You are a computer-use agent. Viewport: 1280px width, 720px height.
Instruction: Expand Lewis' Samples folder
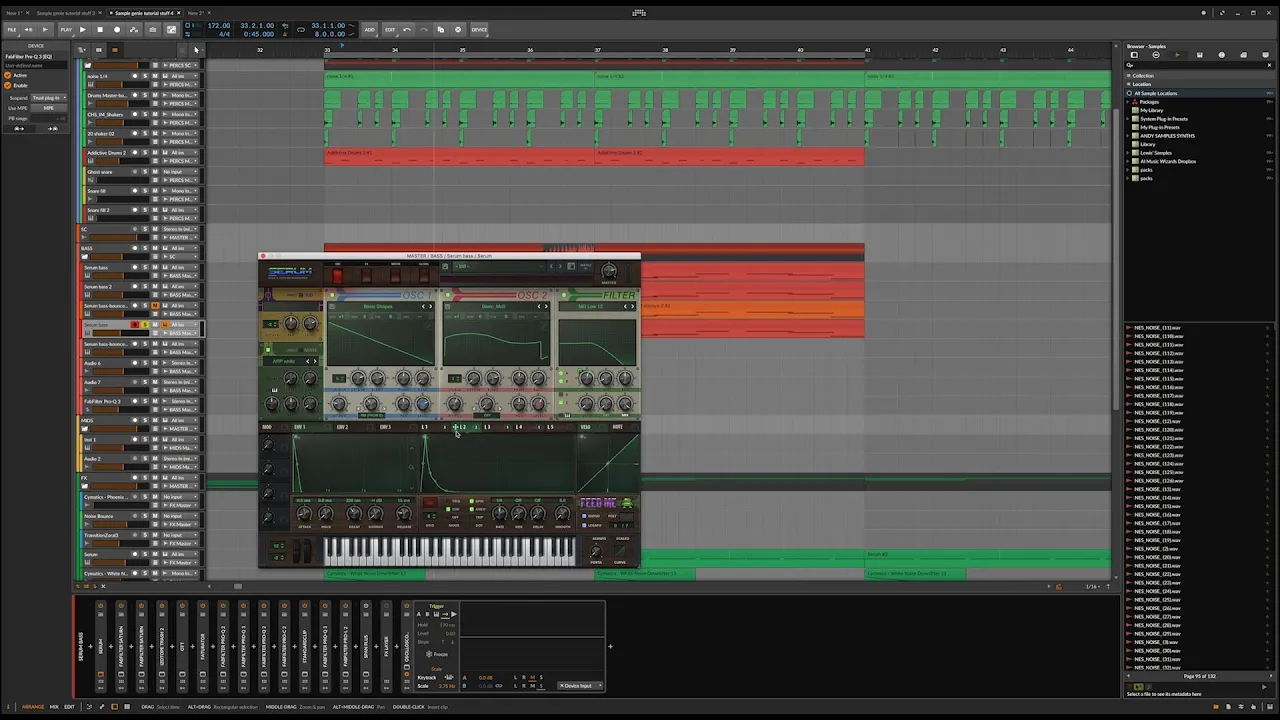pos(1127,153)
